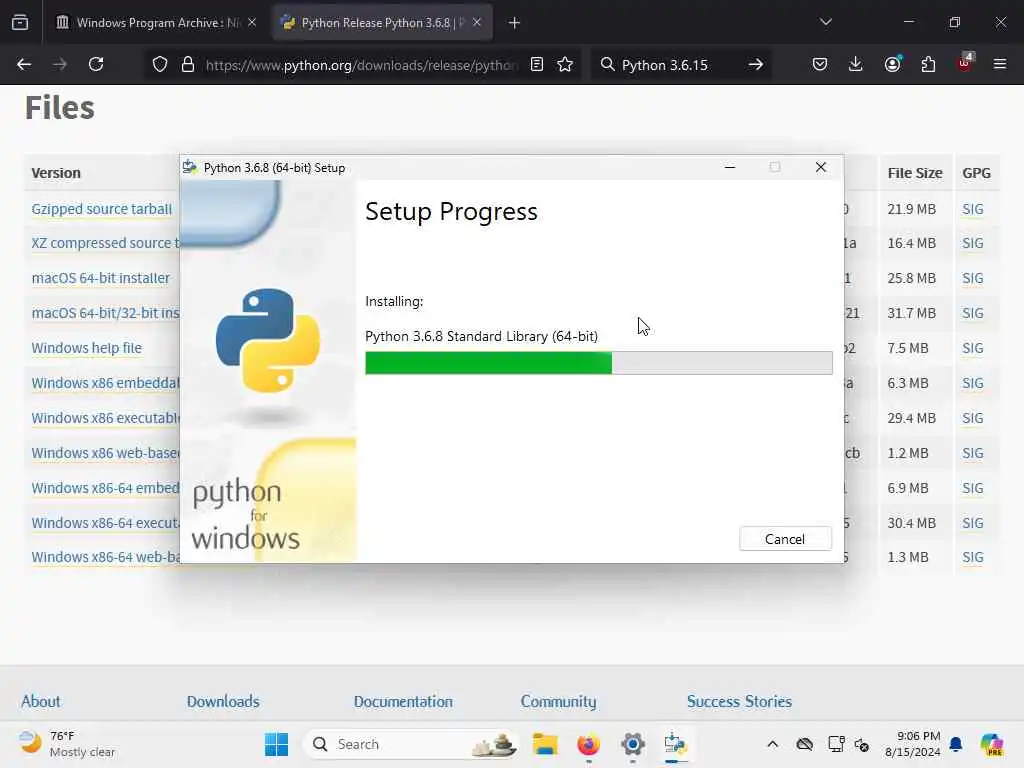Open the macOS 64-bit installer link
The height and width of the screenshot is (768, 1024).
click(x=101, y=278)
